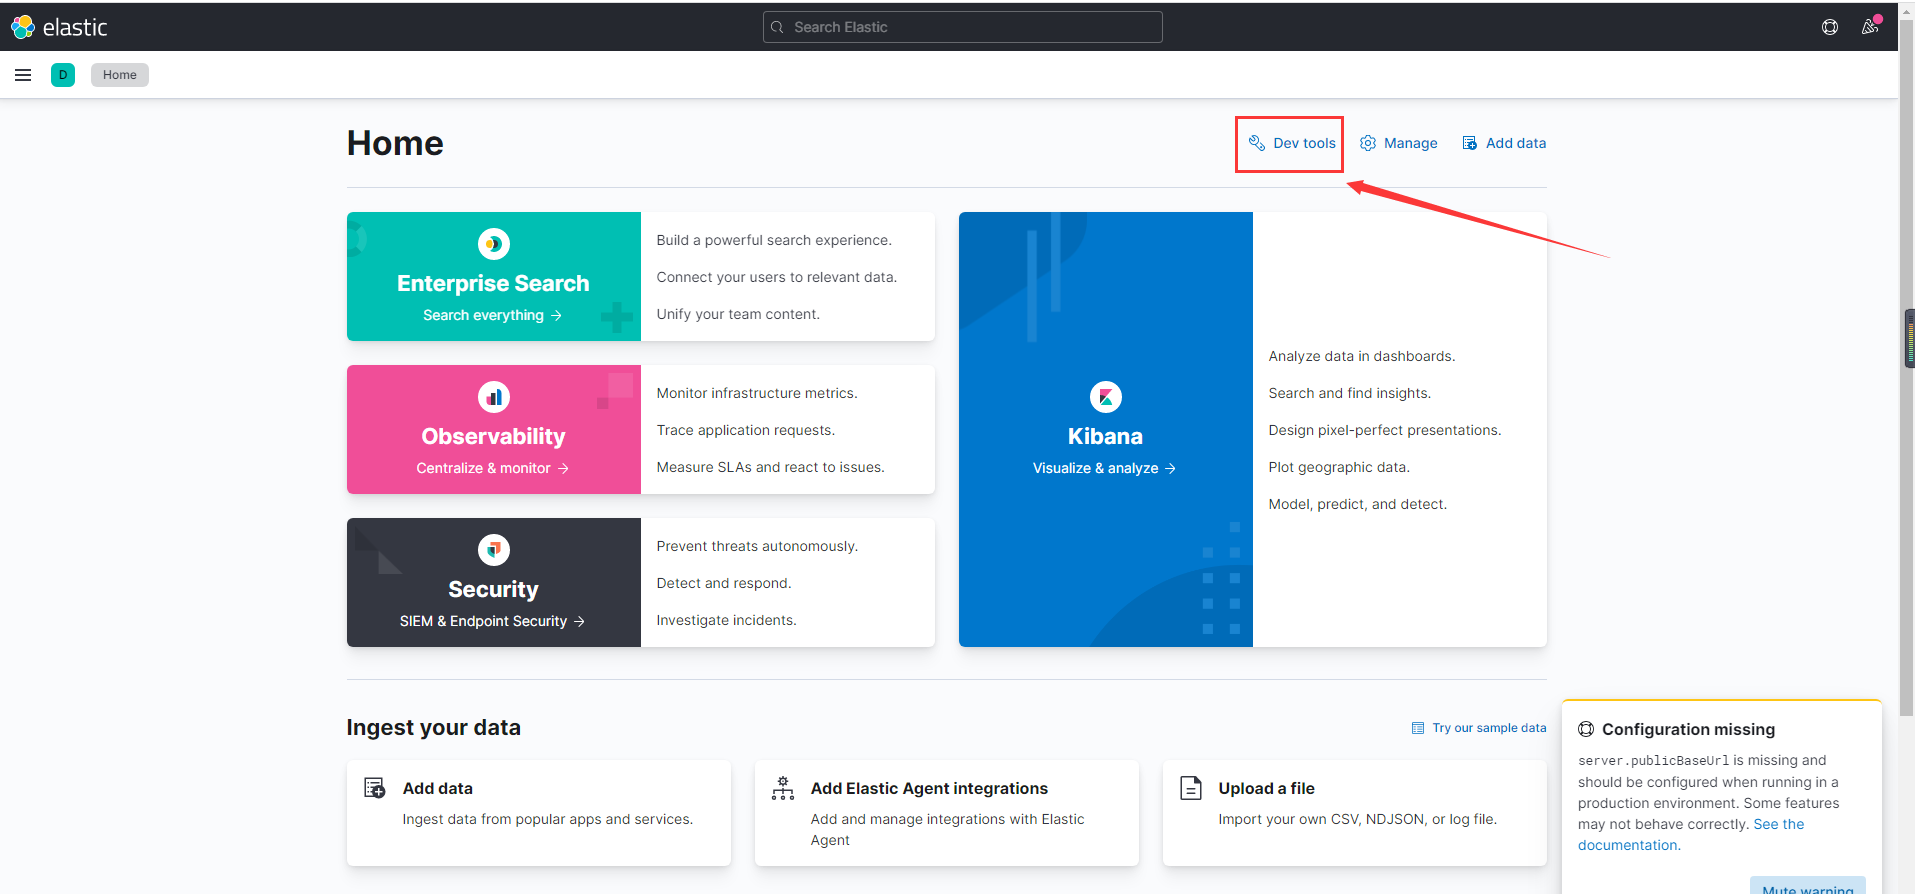Click 'Connect your users to relevant data.' text
Image resolution: width=1915 pixels, height=894 pixels.
pos(777,277)
